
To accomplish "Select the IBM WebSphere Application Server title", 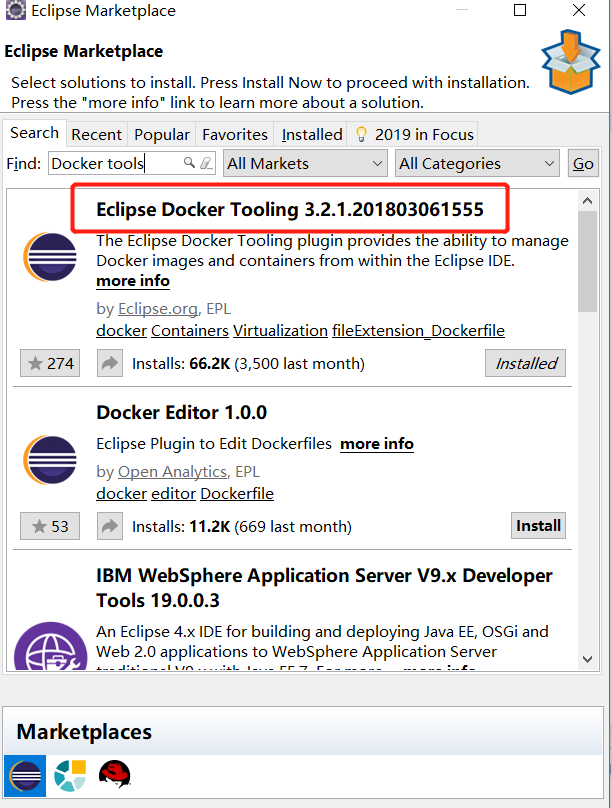I will coord(324,587).
